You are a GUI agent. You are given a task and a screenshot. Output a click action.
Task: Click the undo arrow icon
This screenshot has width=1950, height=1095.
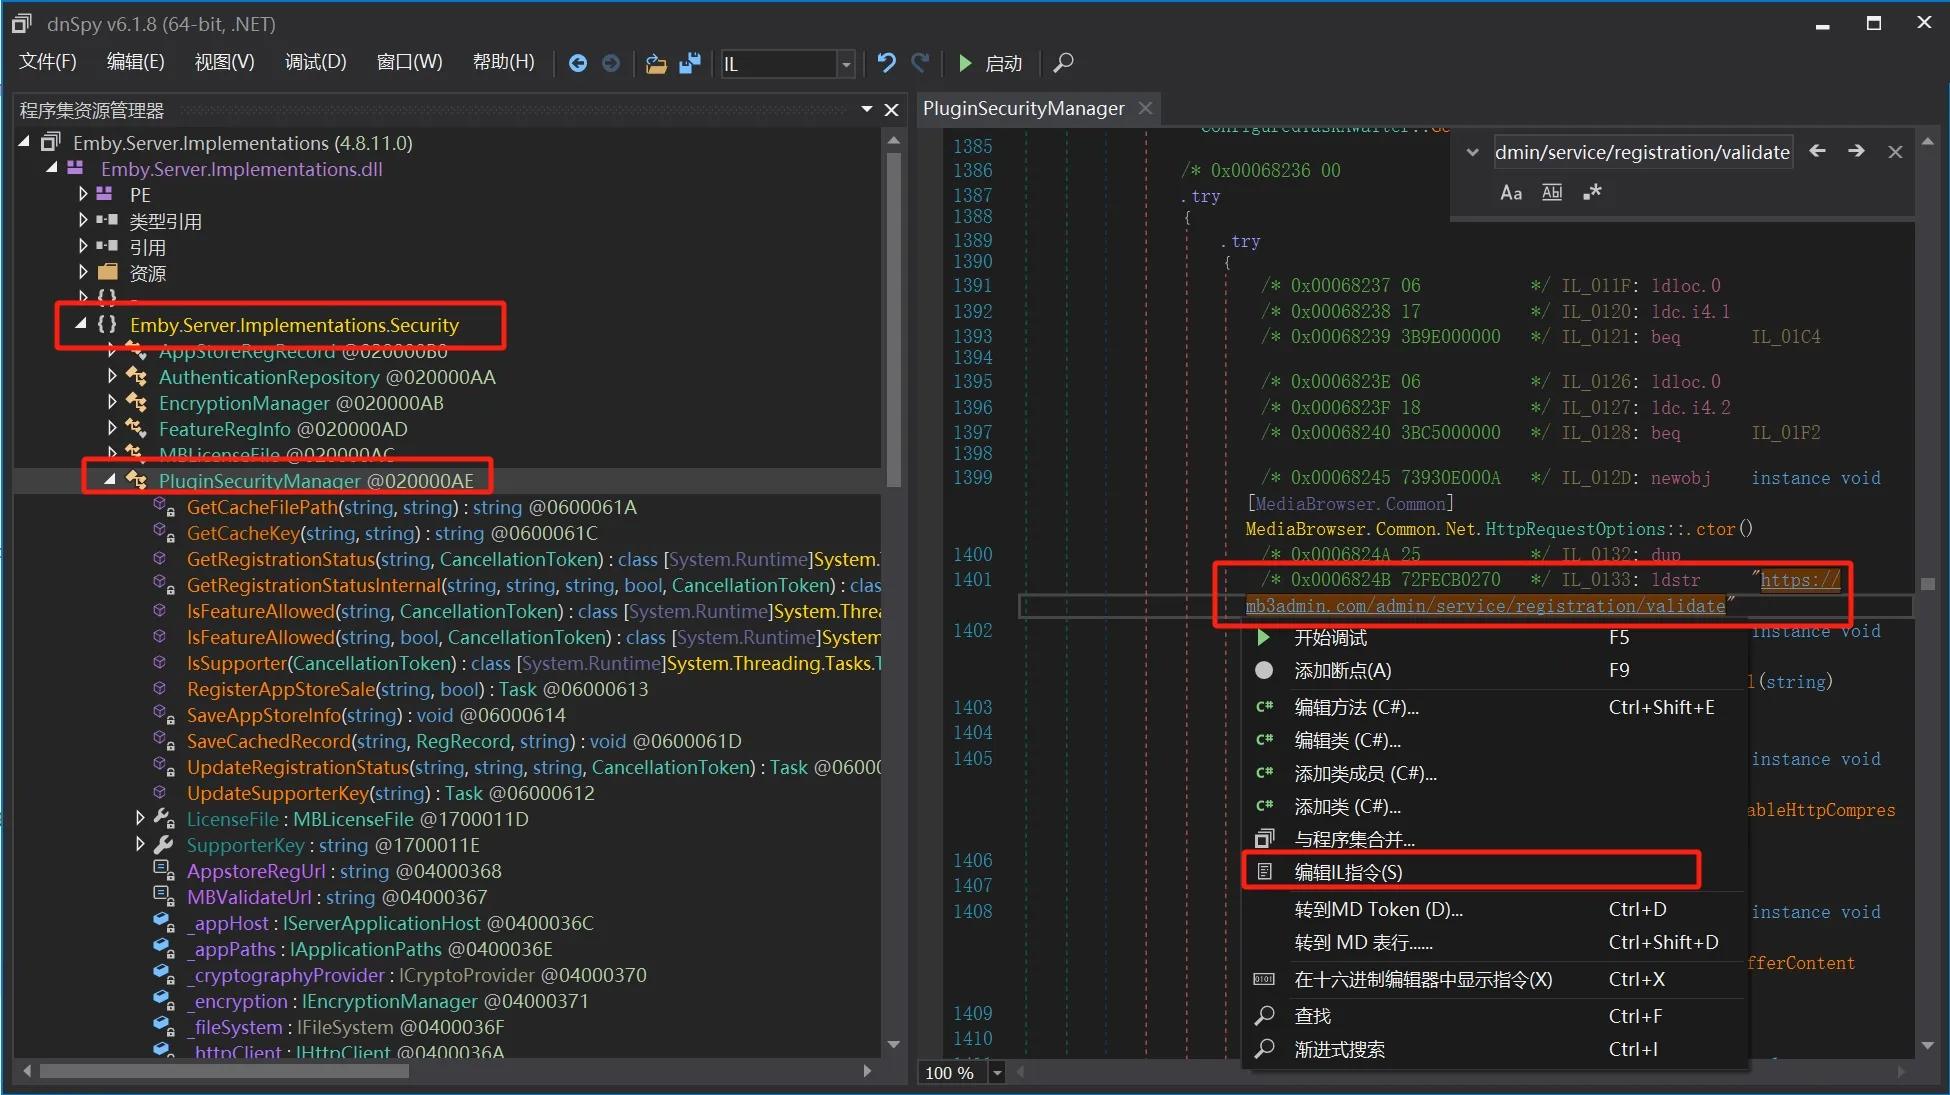[886, 63]
